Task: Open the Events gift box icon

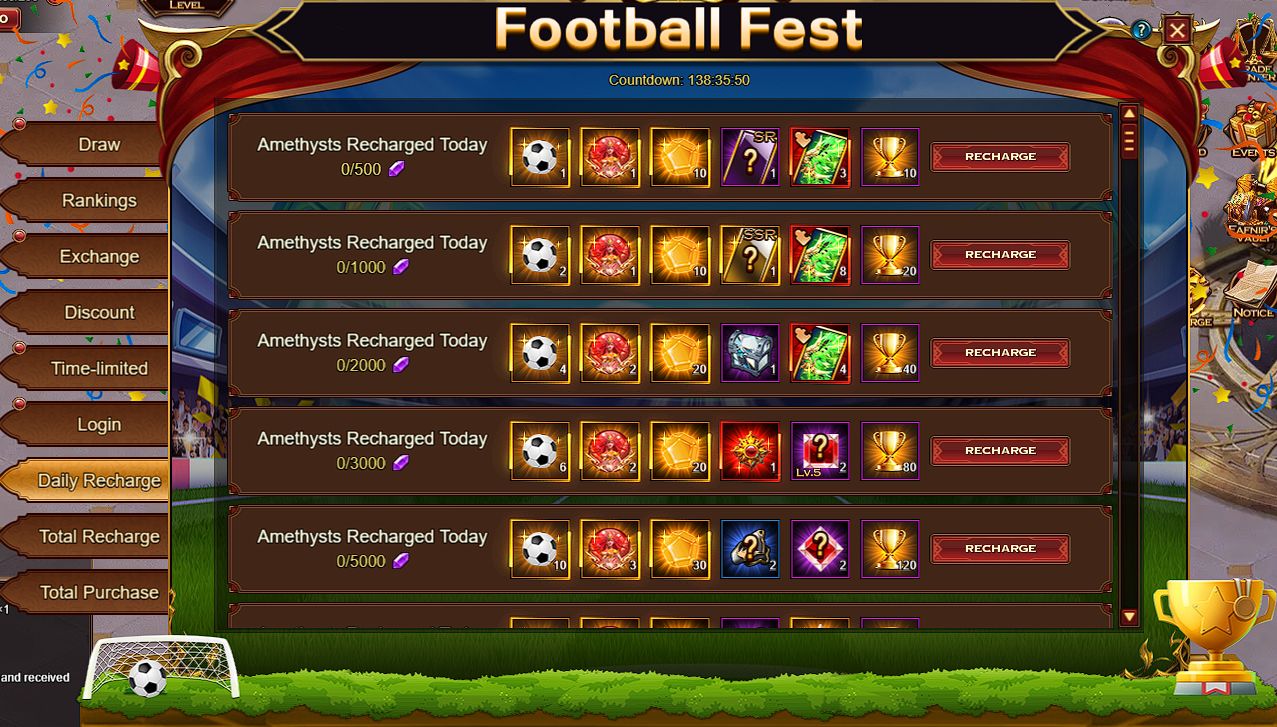Action: pos(1250,130)
